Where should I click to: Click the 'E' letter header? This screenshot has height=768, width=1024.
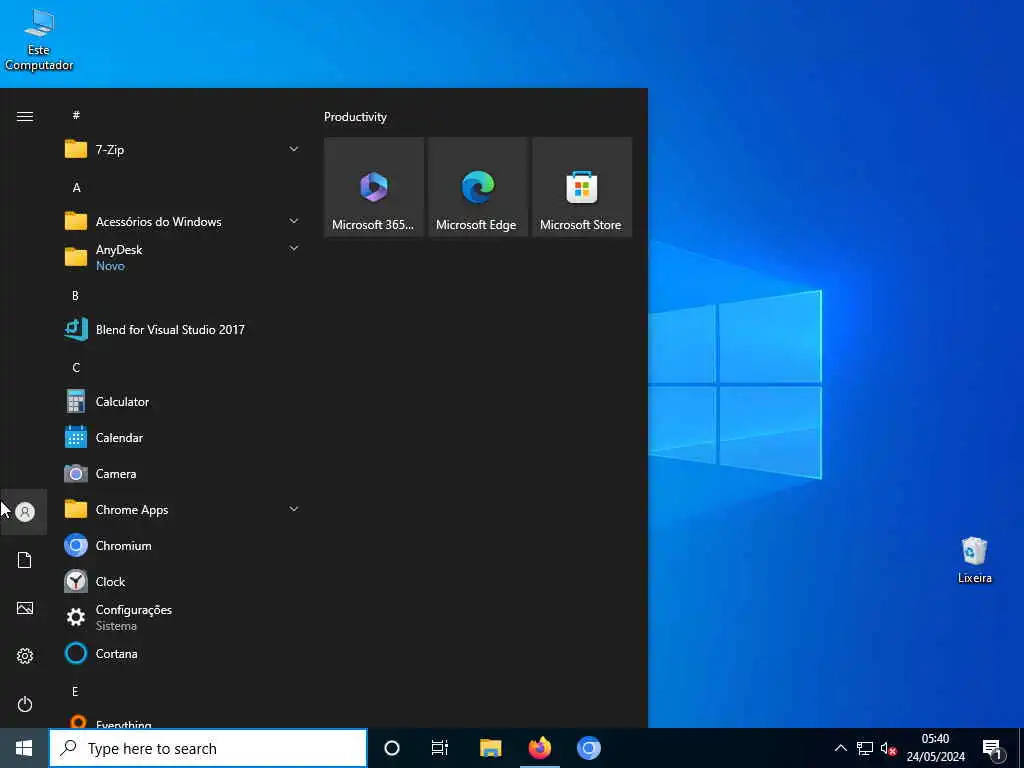[75, 692]
